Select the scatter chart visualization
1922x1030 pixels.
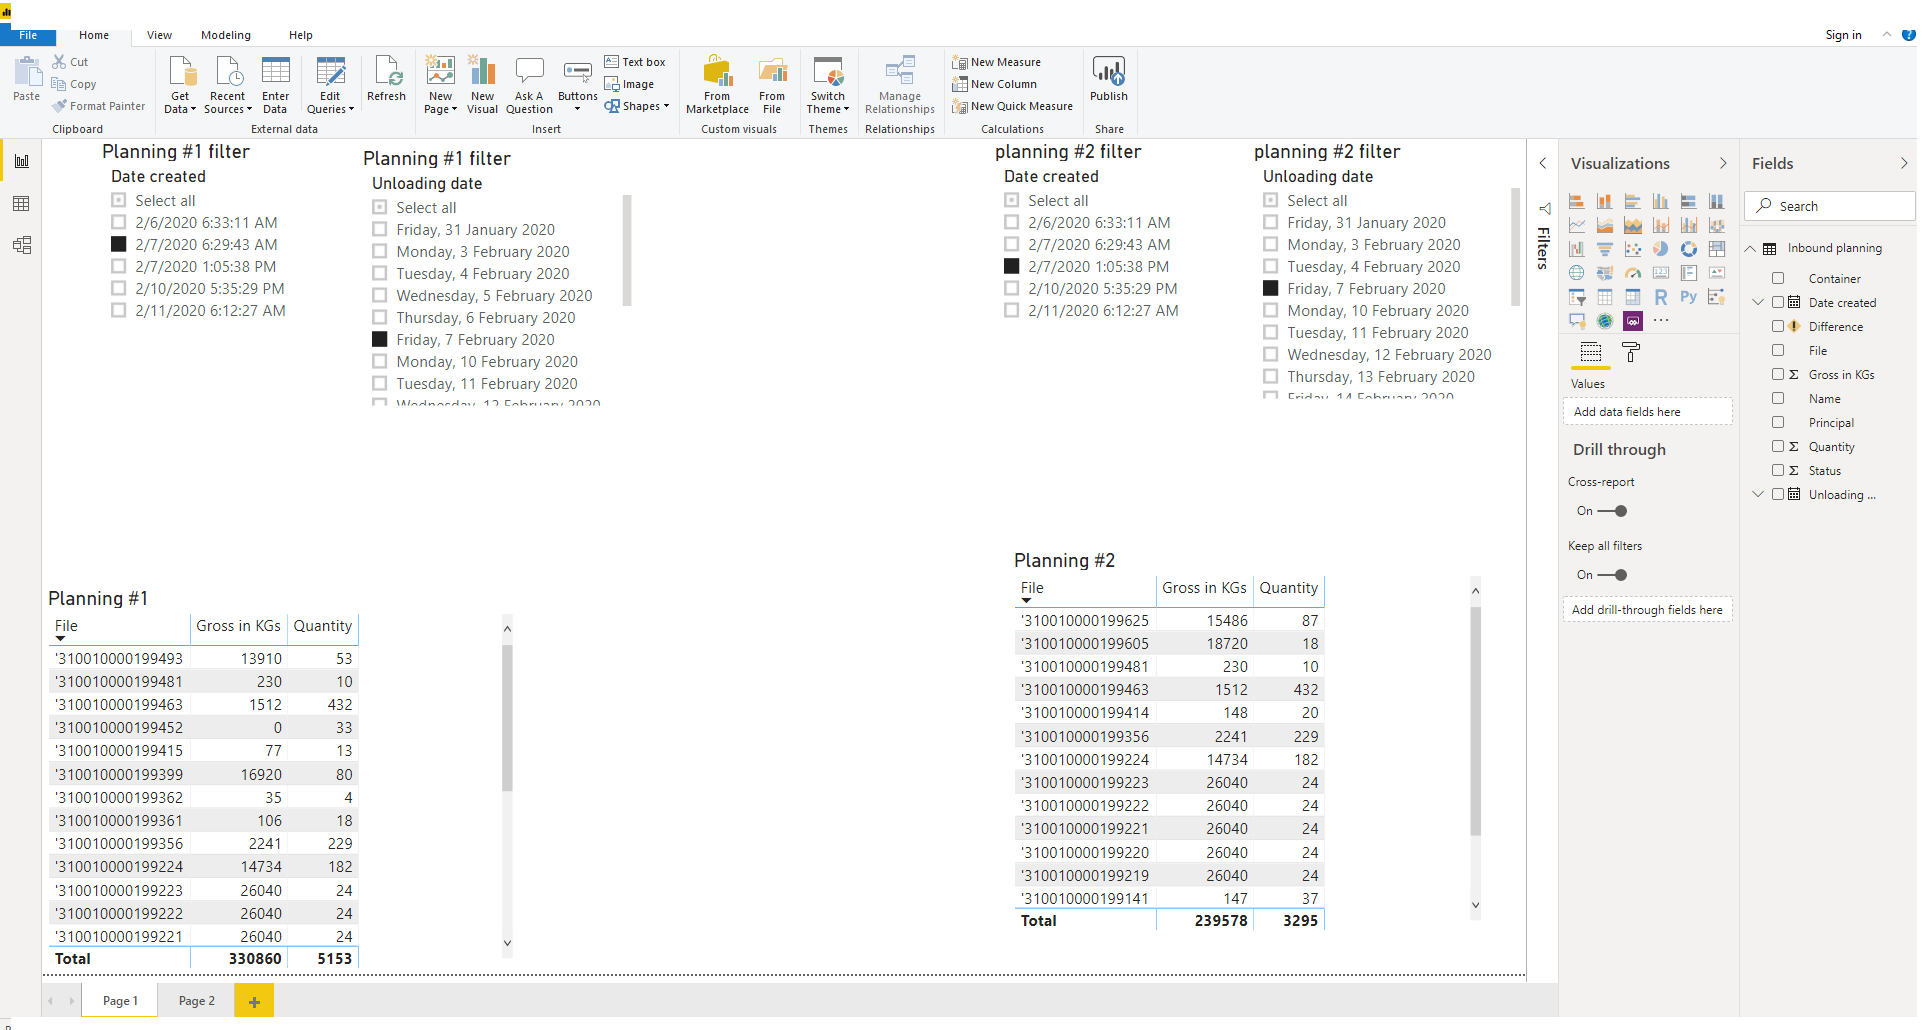(1633, 249)
